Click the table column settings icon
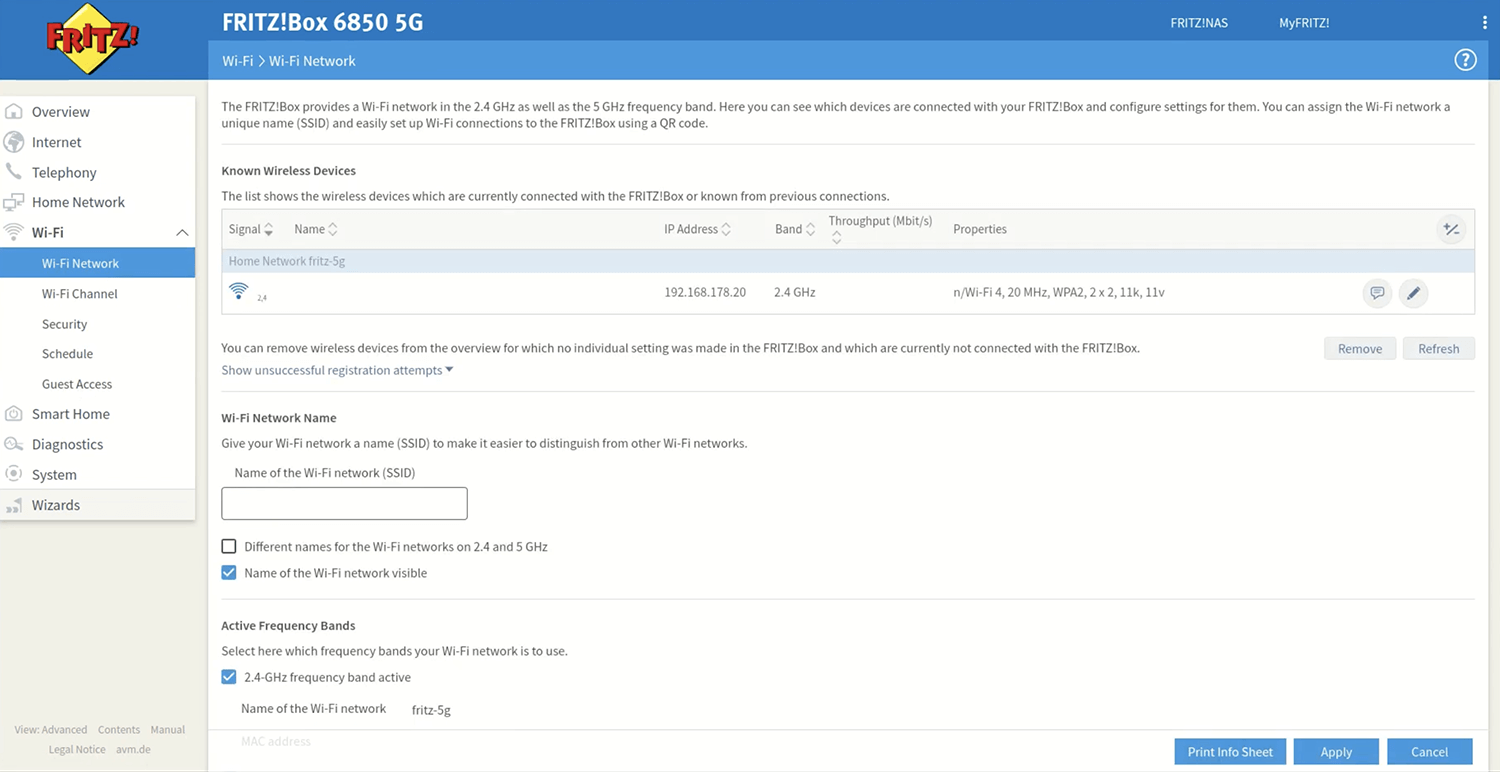The image size is (1500, 772). coord(1450,229)
